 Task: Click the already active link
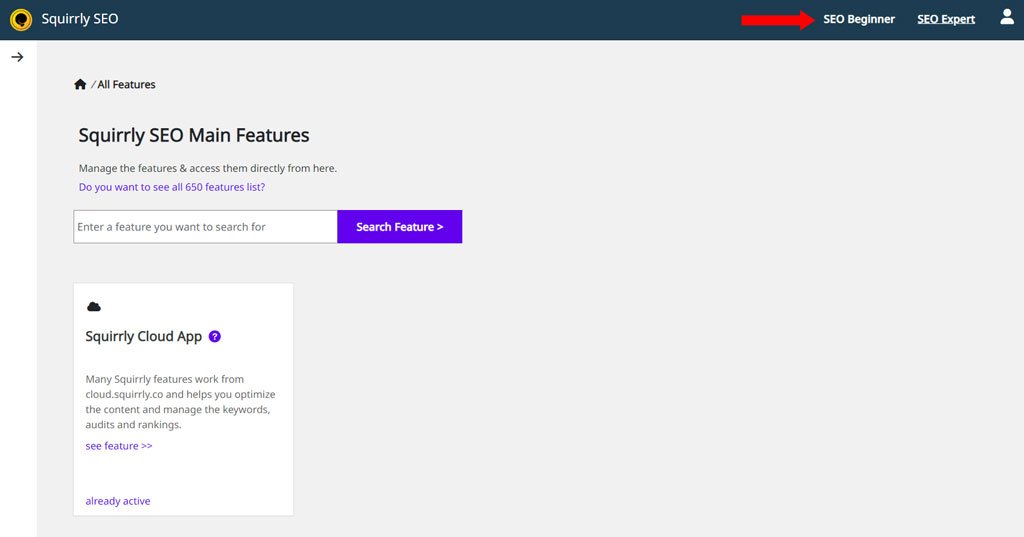coord(118,501)
